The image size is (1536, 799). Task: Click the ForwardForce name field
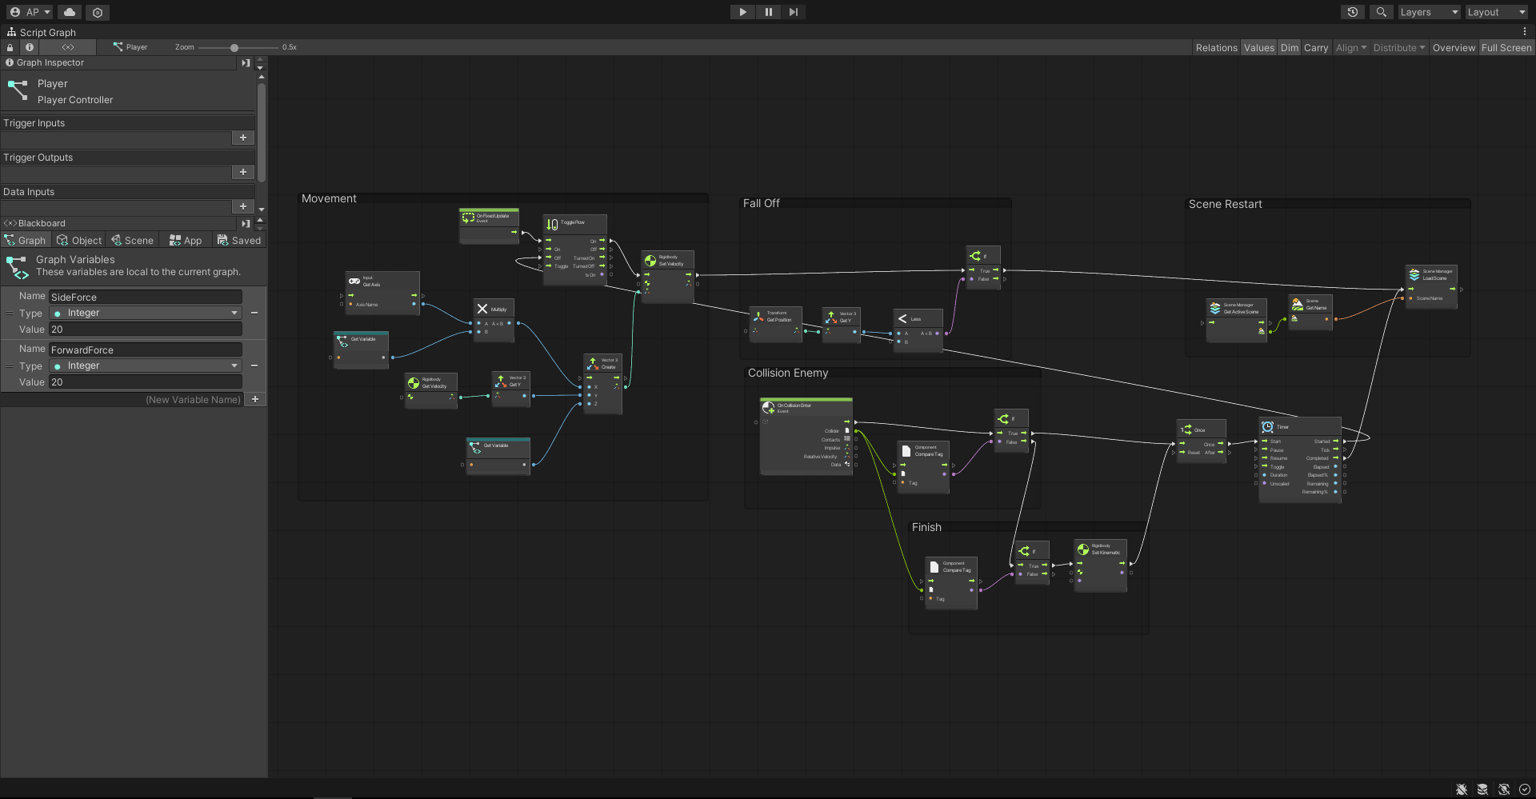click(145, 350)
